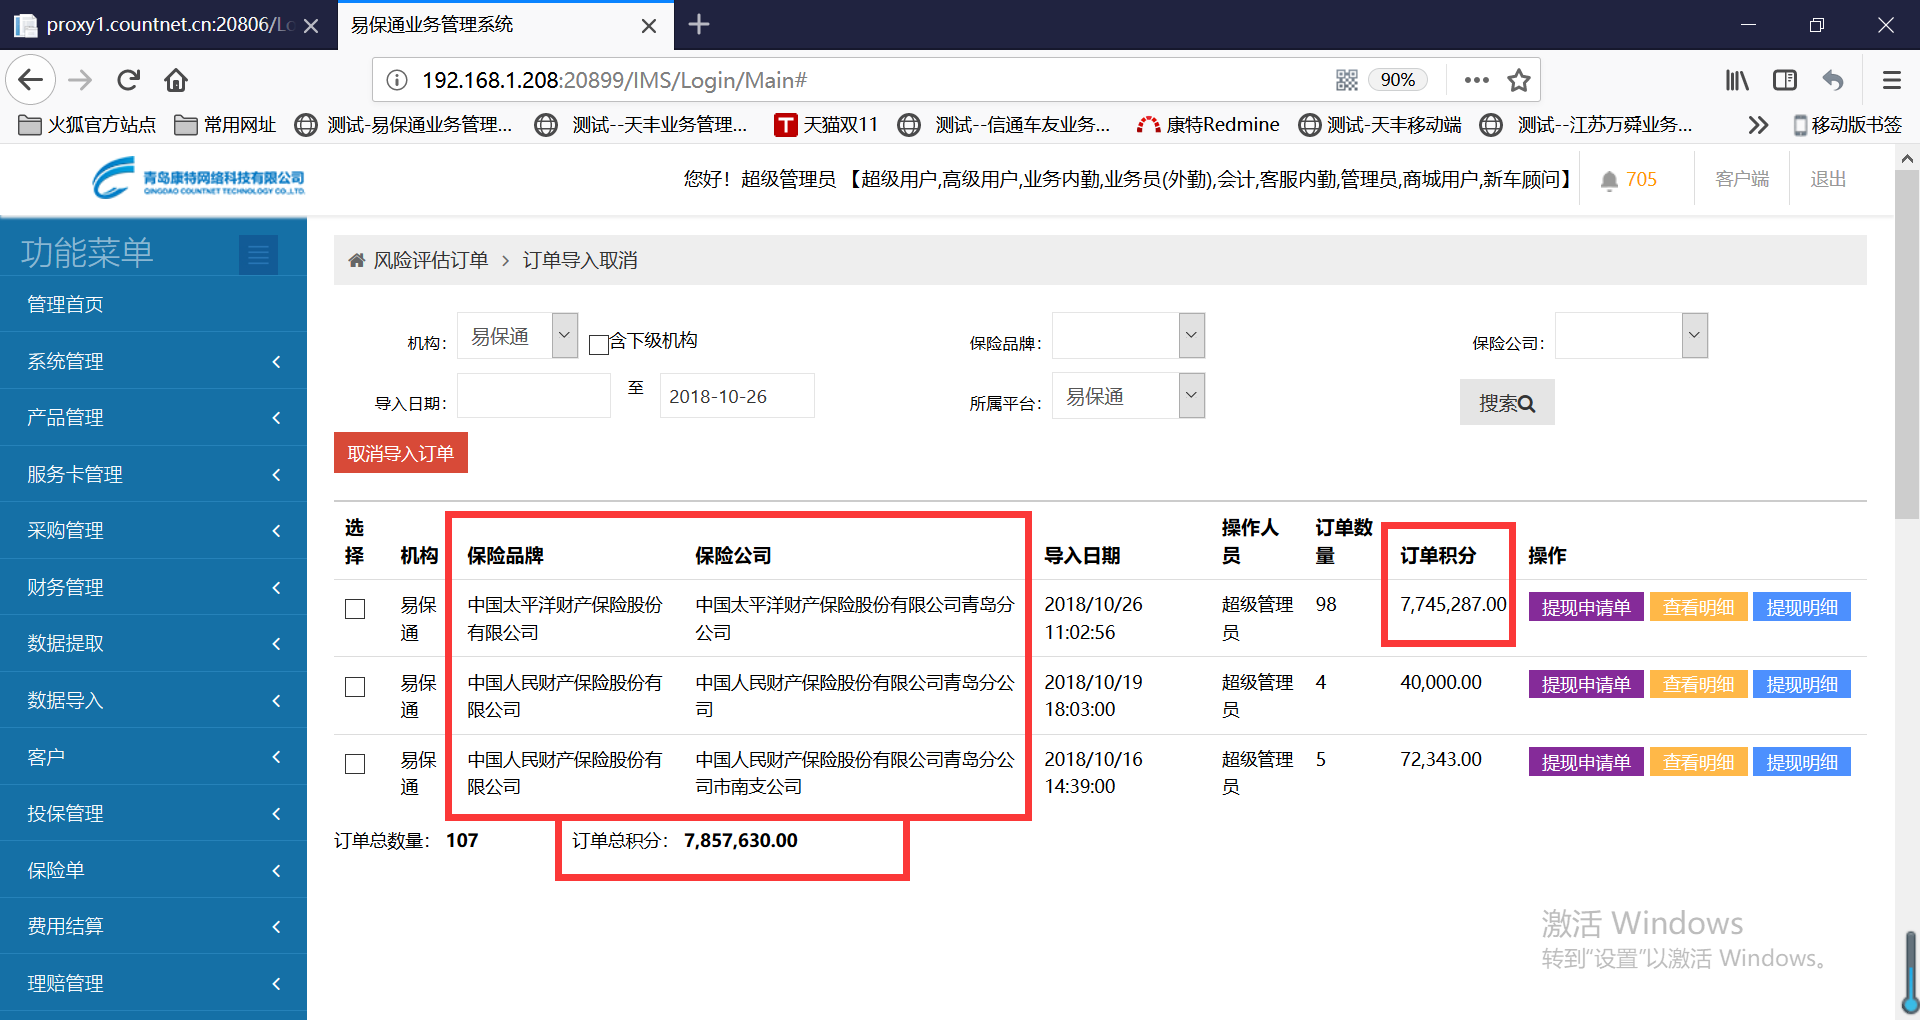The image size is (1920, 1020).
Task: Click the browser address bar URL
Action: [614, 80]
